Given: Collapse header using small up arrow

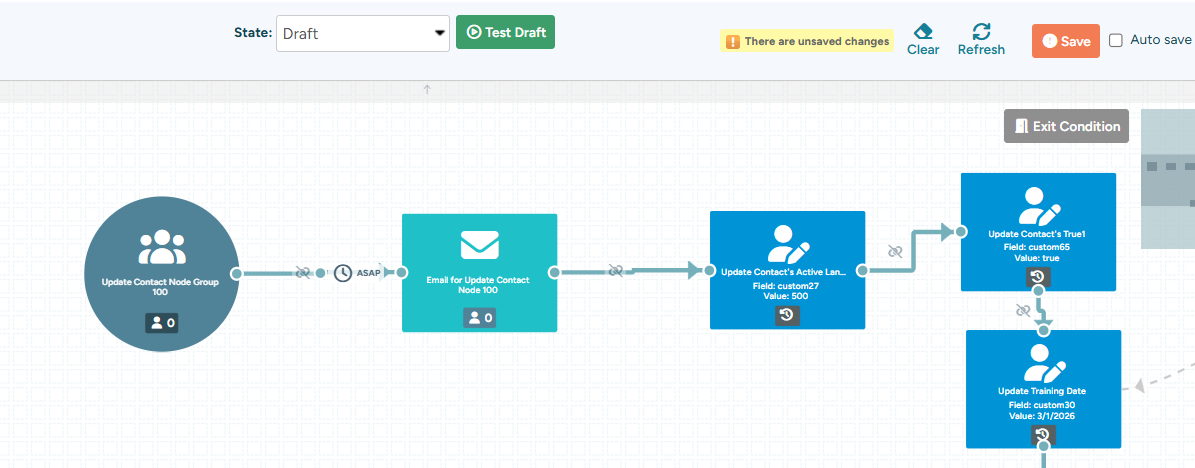Looking at the screenshot, I should click(x=427, y=89).
